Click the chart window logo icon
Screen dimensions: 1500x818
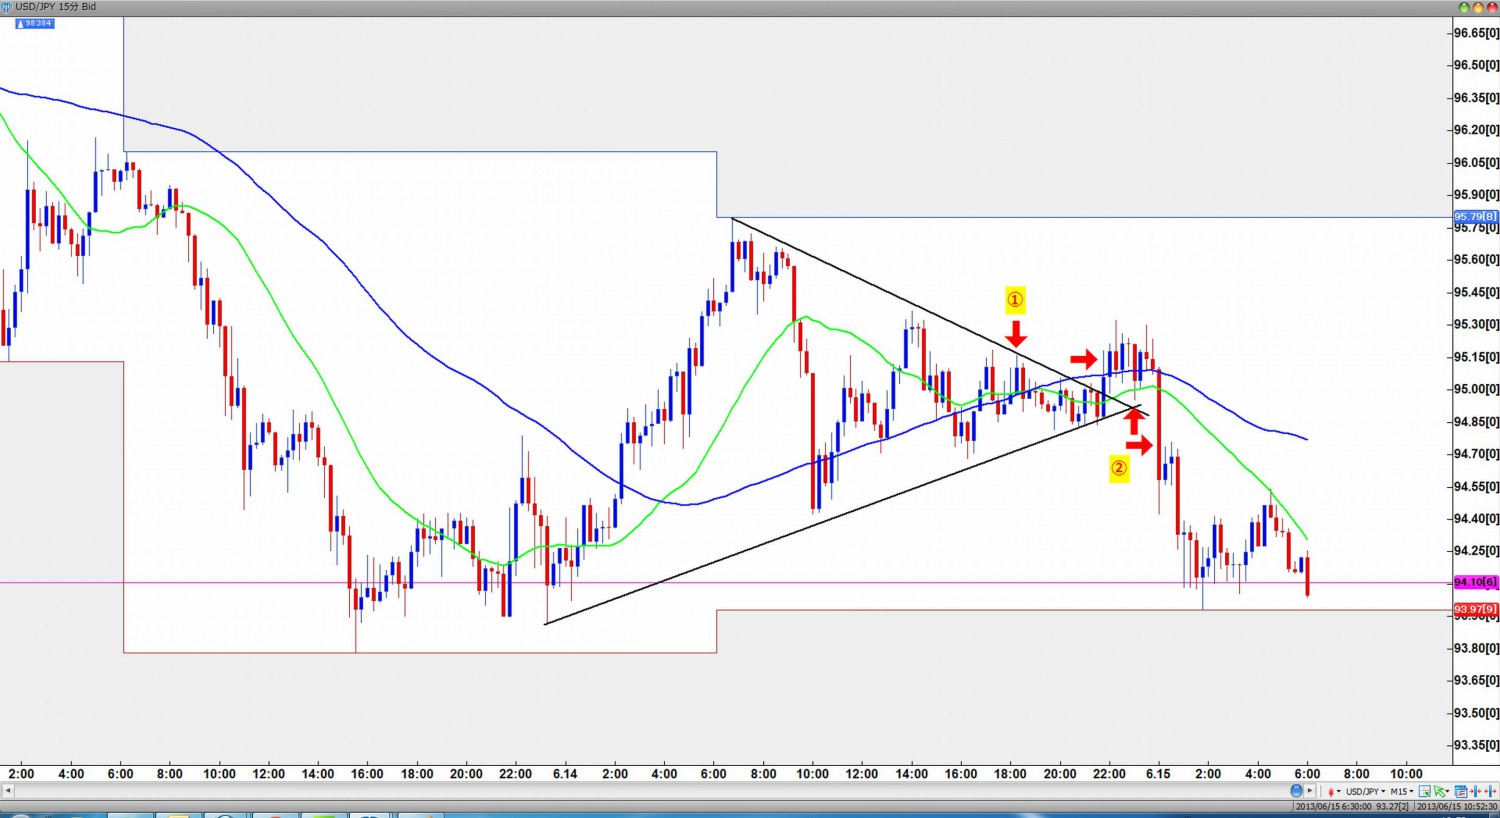[7, 7]
